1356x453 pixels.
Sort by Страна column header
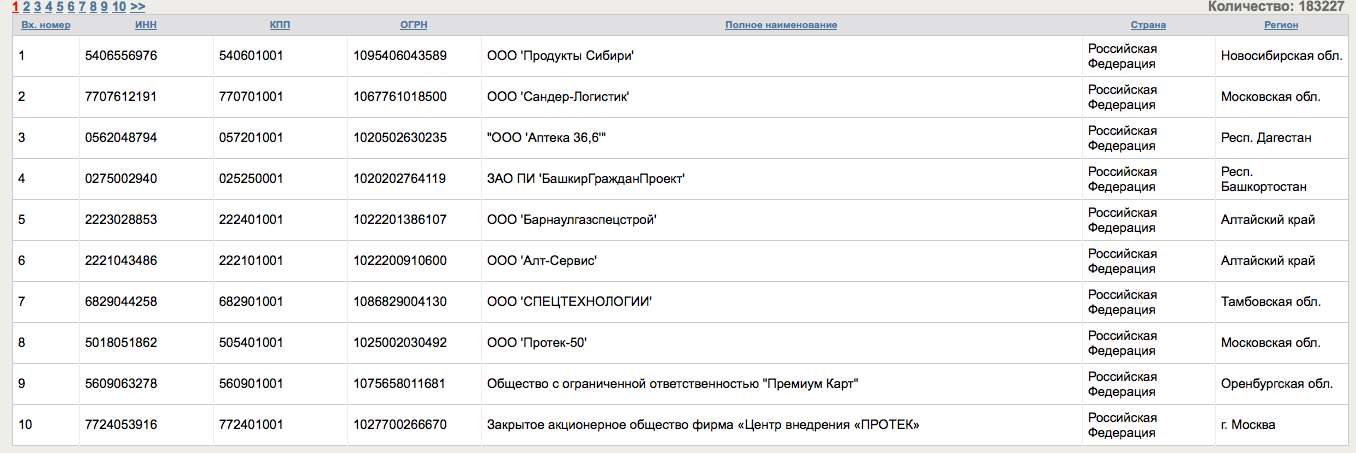point(1148,25)
